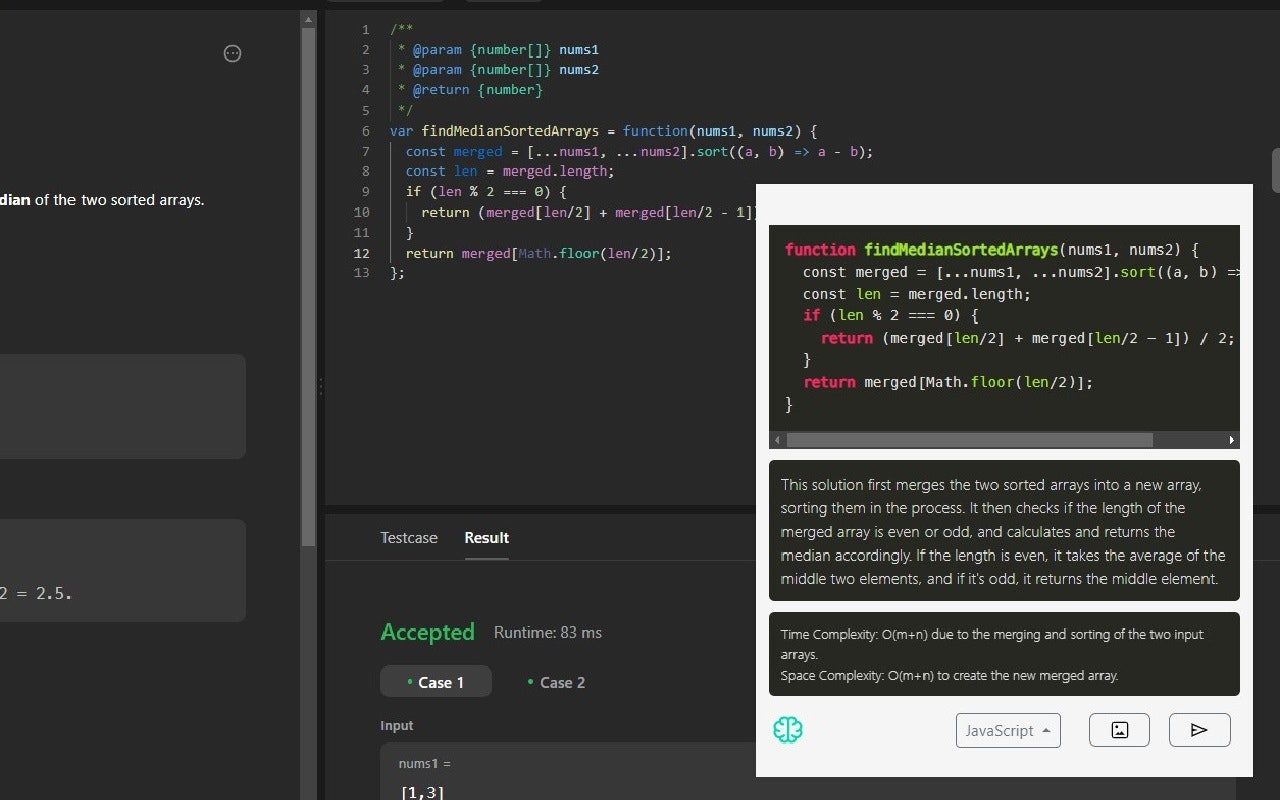Click the popup code scrollbar left arrow
The height and width of the screenshot is (800, 1280).
tap(778, 440)
